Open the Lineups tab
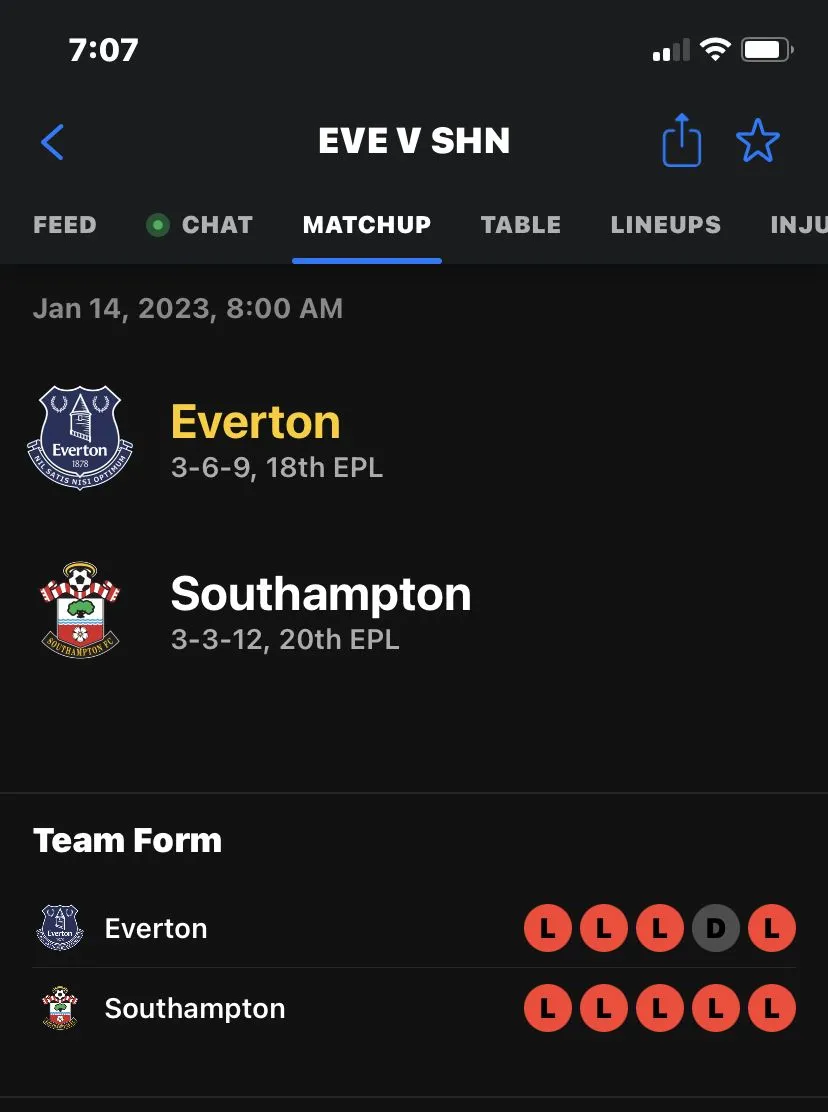This screenshot has height=1112, width=828. 666,225
